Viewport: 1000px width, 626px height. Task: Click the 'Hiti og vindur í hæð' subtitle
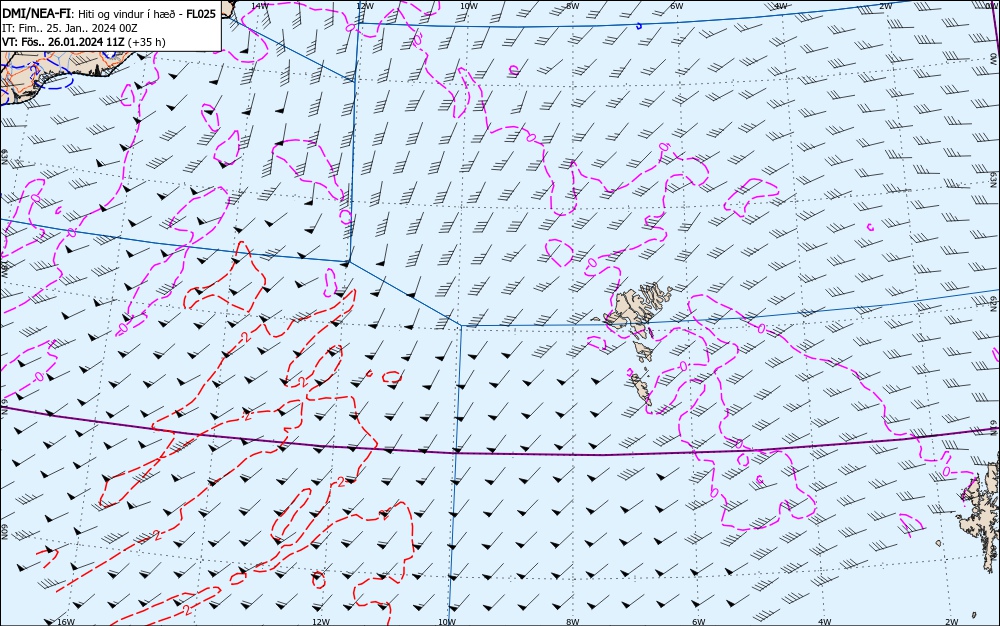pyautogui.click(x=128, y=14)
